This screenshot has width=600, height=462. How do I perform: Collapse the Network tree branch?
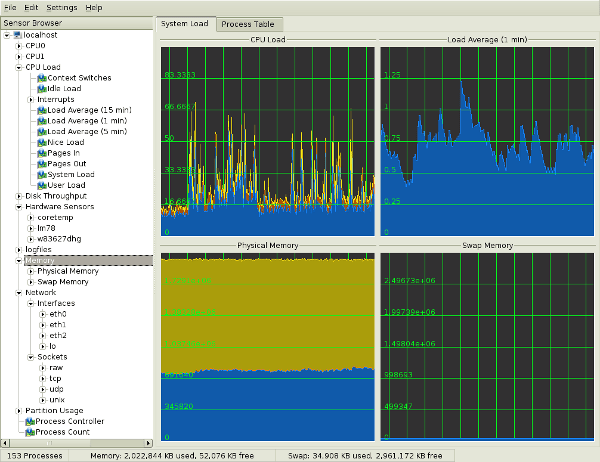point(18,293)
